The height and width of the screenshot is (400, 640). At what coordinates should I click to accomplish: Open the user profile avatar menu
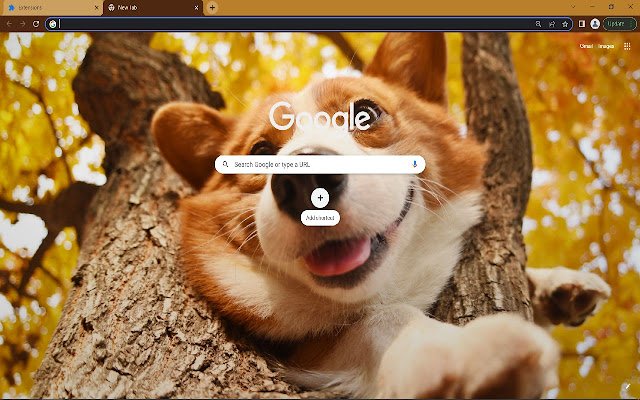tap(595, 23)
